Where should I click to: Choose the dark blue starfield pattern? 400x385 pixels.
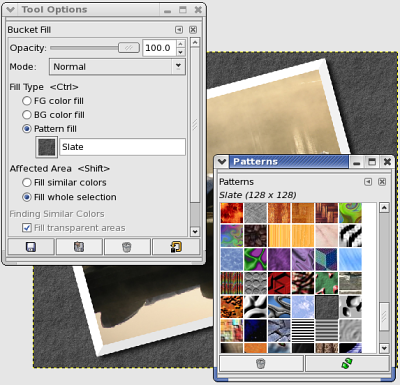255,330
